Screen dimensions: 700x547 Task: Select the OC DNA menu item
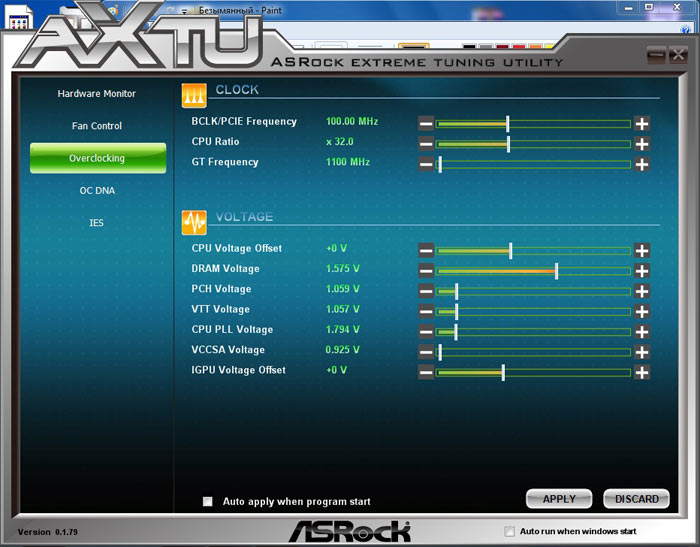pyautogui.click(x=97, y=190)
